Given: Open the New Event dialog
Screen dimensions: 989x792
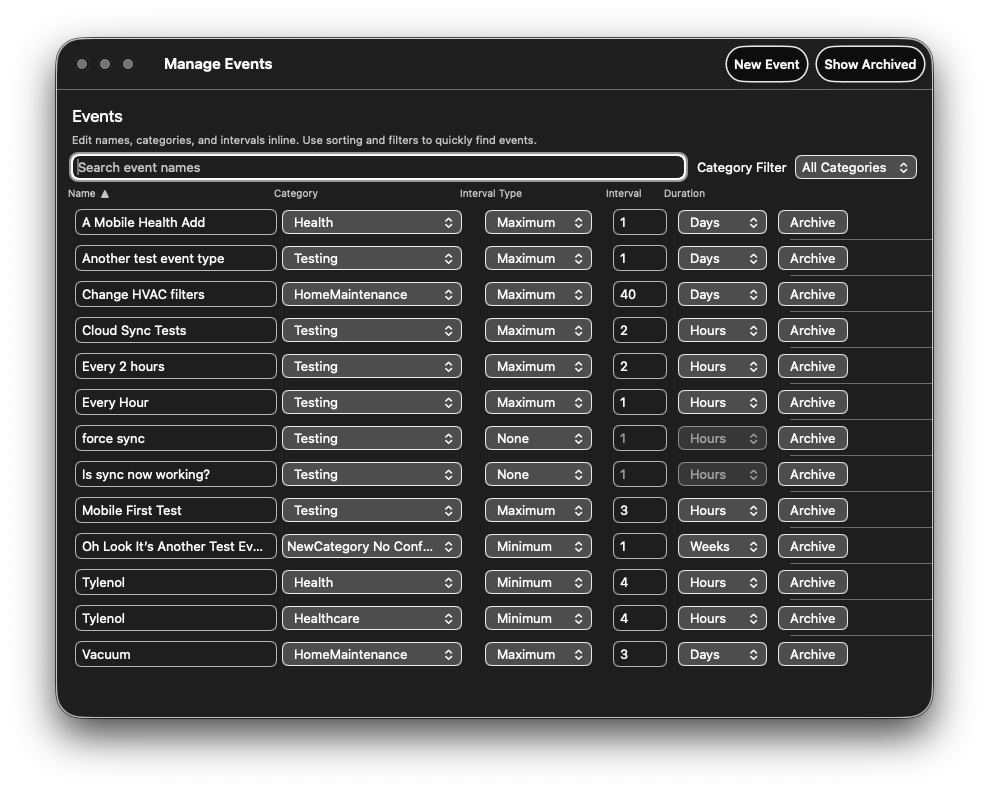Looking at the screenshot, I should coord(766,63).
